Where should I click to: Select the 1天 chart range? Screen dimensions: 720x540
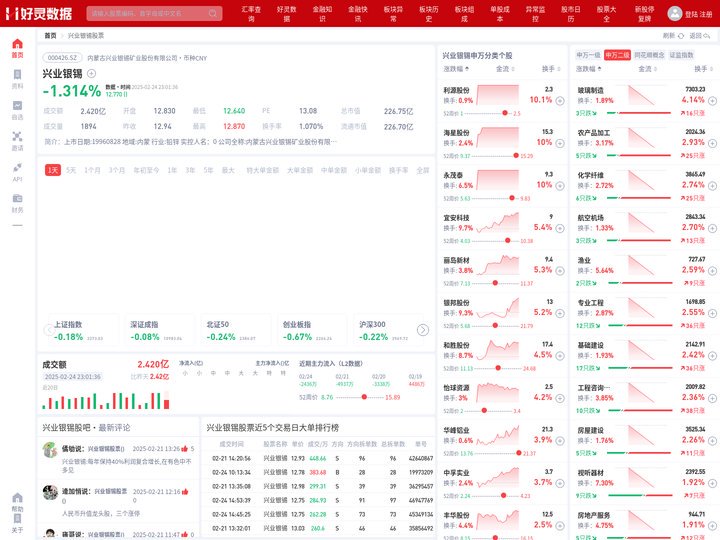(53, 170)
